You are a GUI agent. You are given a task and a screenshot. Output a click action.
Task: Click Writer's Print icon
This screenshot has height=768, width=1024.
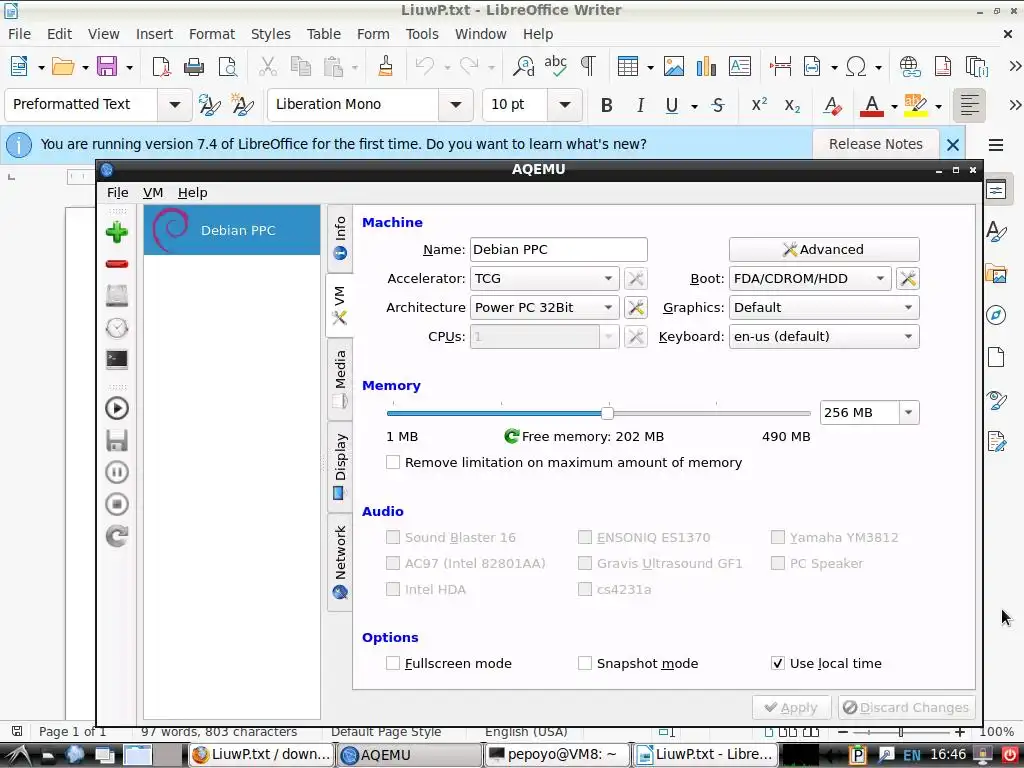tap(194, 66)
